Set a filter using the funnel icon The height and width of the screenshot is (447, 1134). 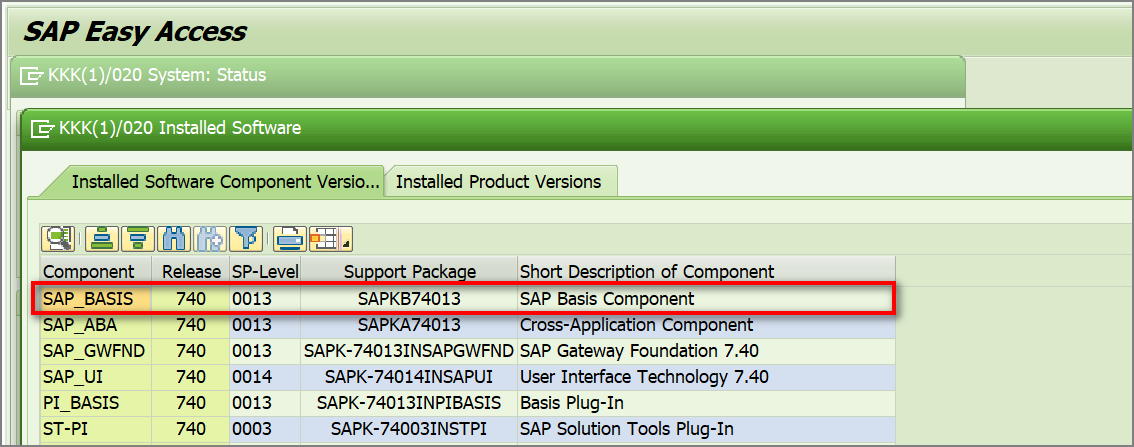click(245, 239)
